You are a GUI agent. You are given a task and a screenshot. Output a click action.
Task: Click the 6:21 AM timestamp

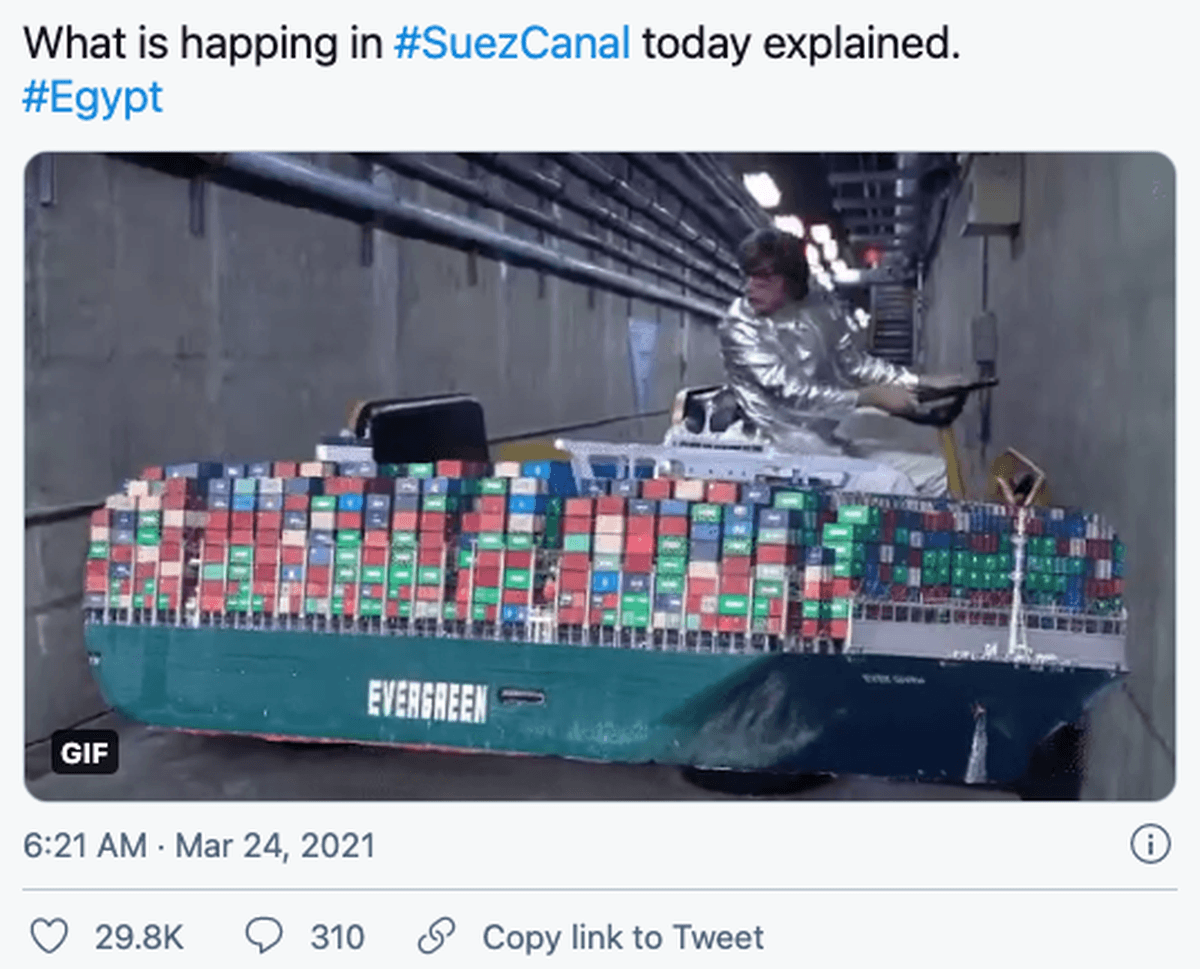click(84, 846)
